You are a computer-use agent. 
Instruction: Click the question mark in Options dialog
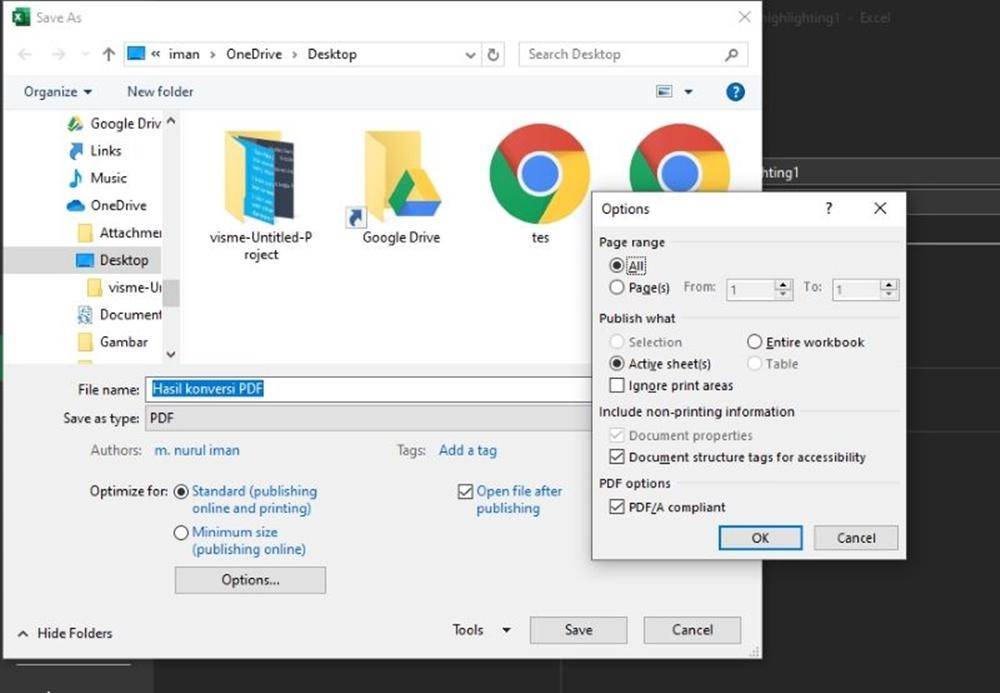[828, 208]
